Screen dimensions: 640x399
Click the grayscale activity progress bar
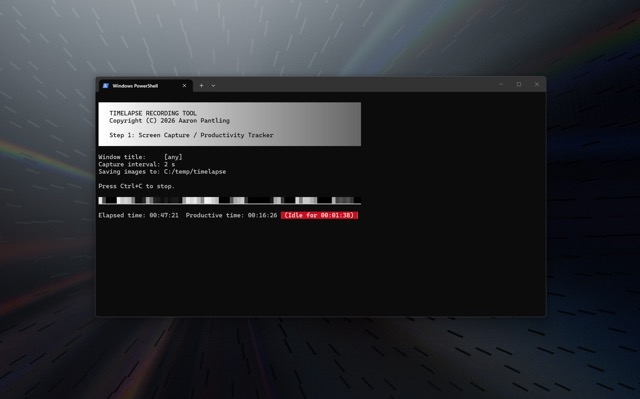pos(229,200)
